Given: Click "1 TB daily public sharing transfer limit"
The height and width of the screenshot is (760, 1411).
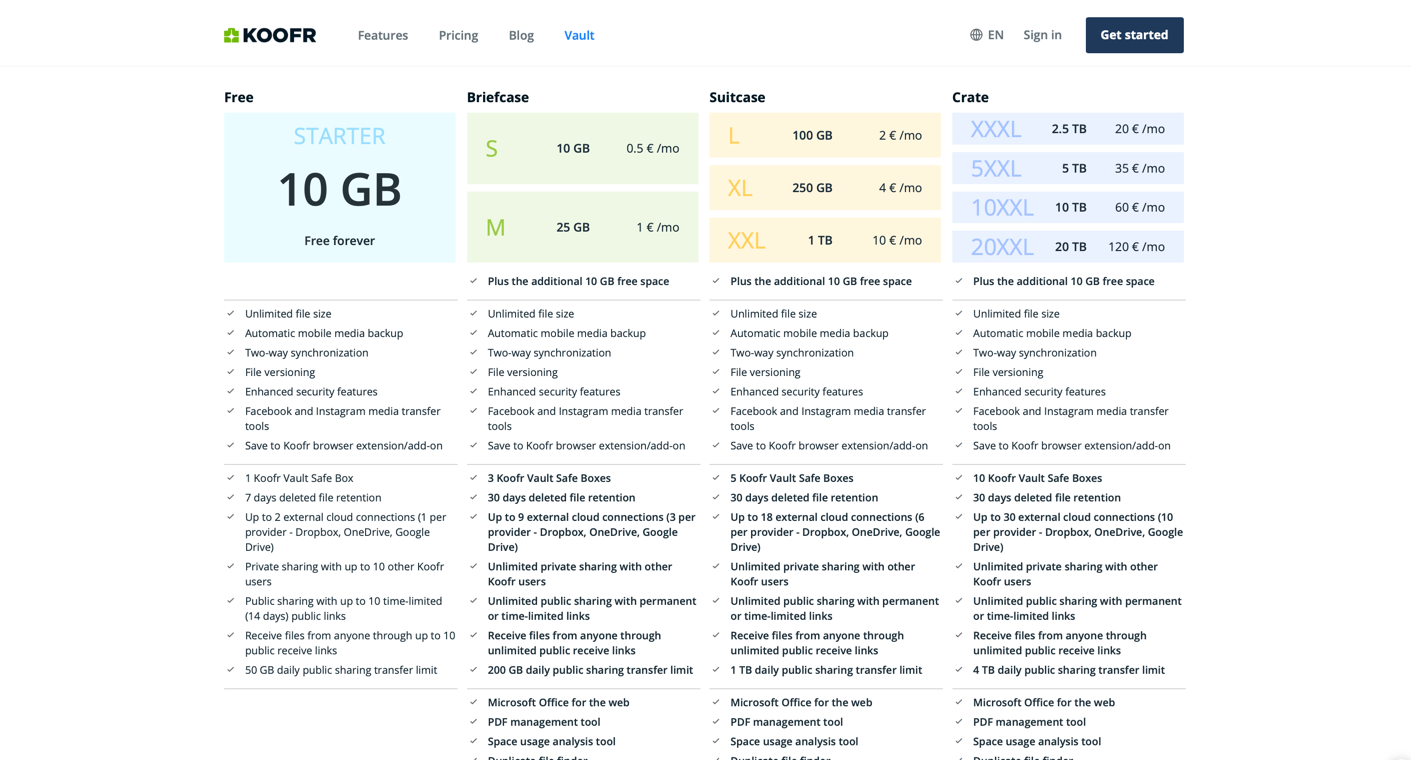Looking at the screenshot, I should 826,670.
